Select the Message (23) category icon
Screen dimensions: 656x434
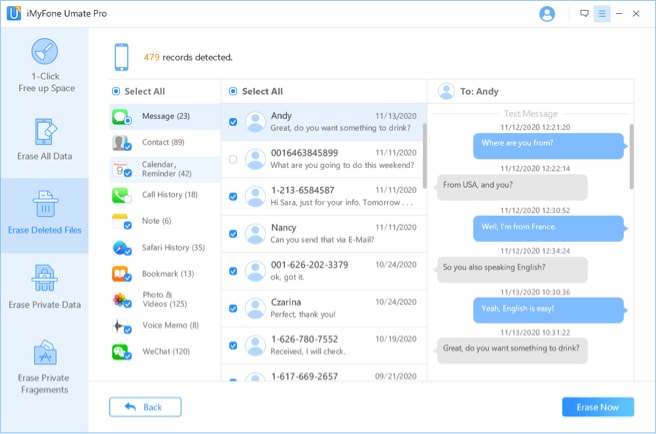(x=122, y=117)
